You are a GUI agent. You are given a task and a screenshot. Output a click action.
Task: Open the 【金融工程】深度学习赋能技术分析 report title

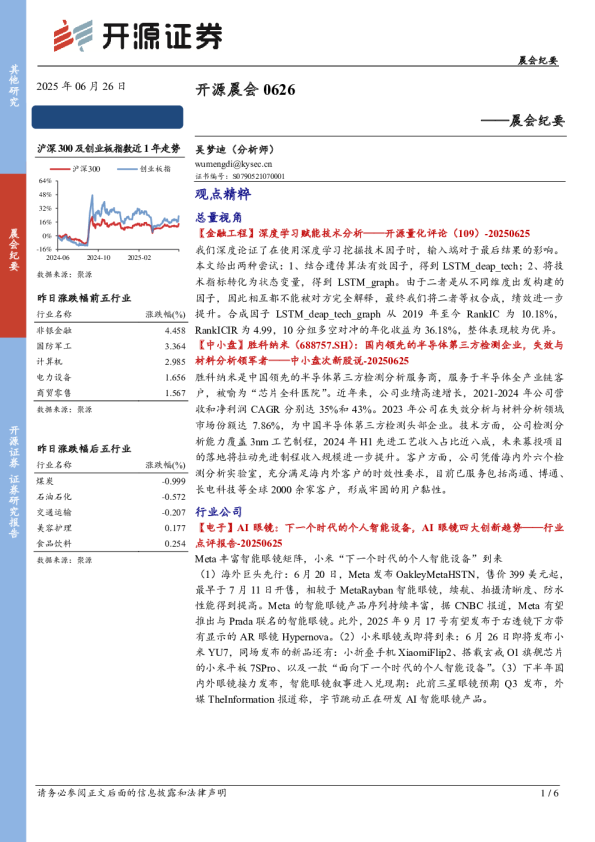click(362, 234)
